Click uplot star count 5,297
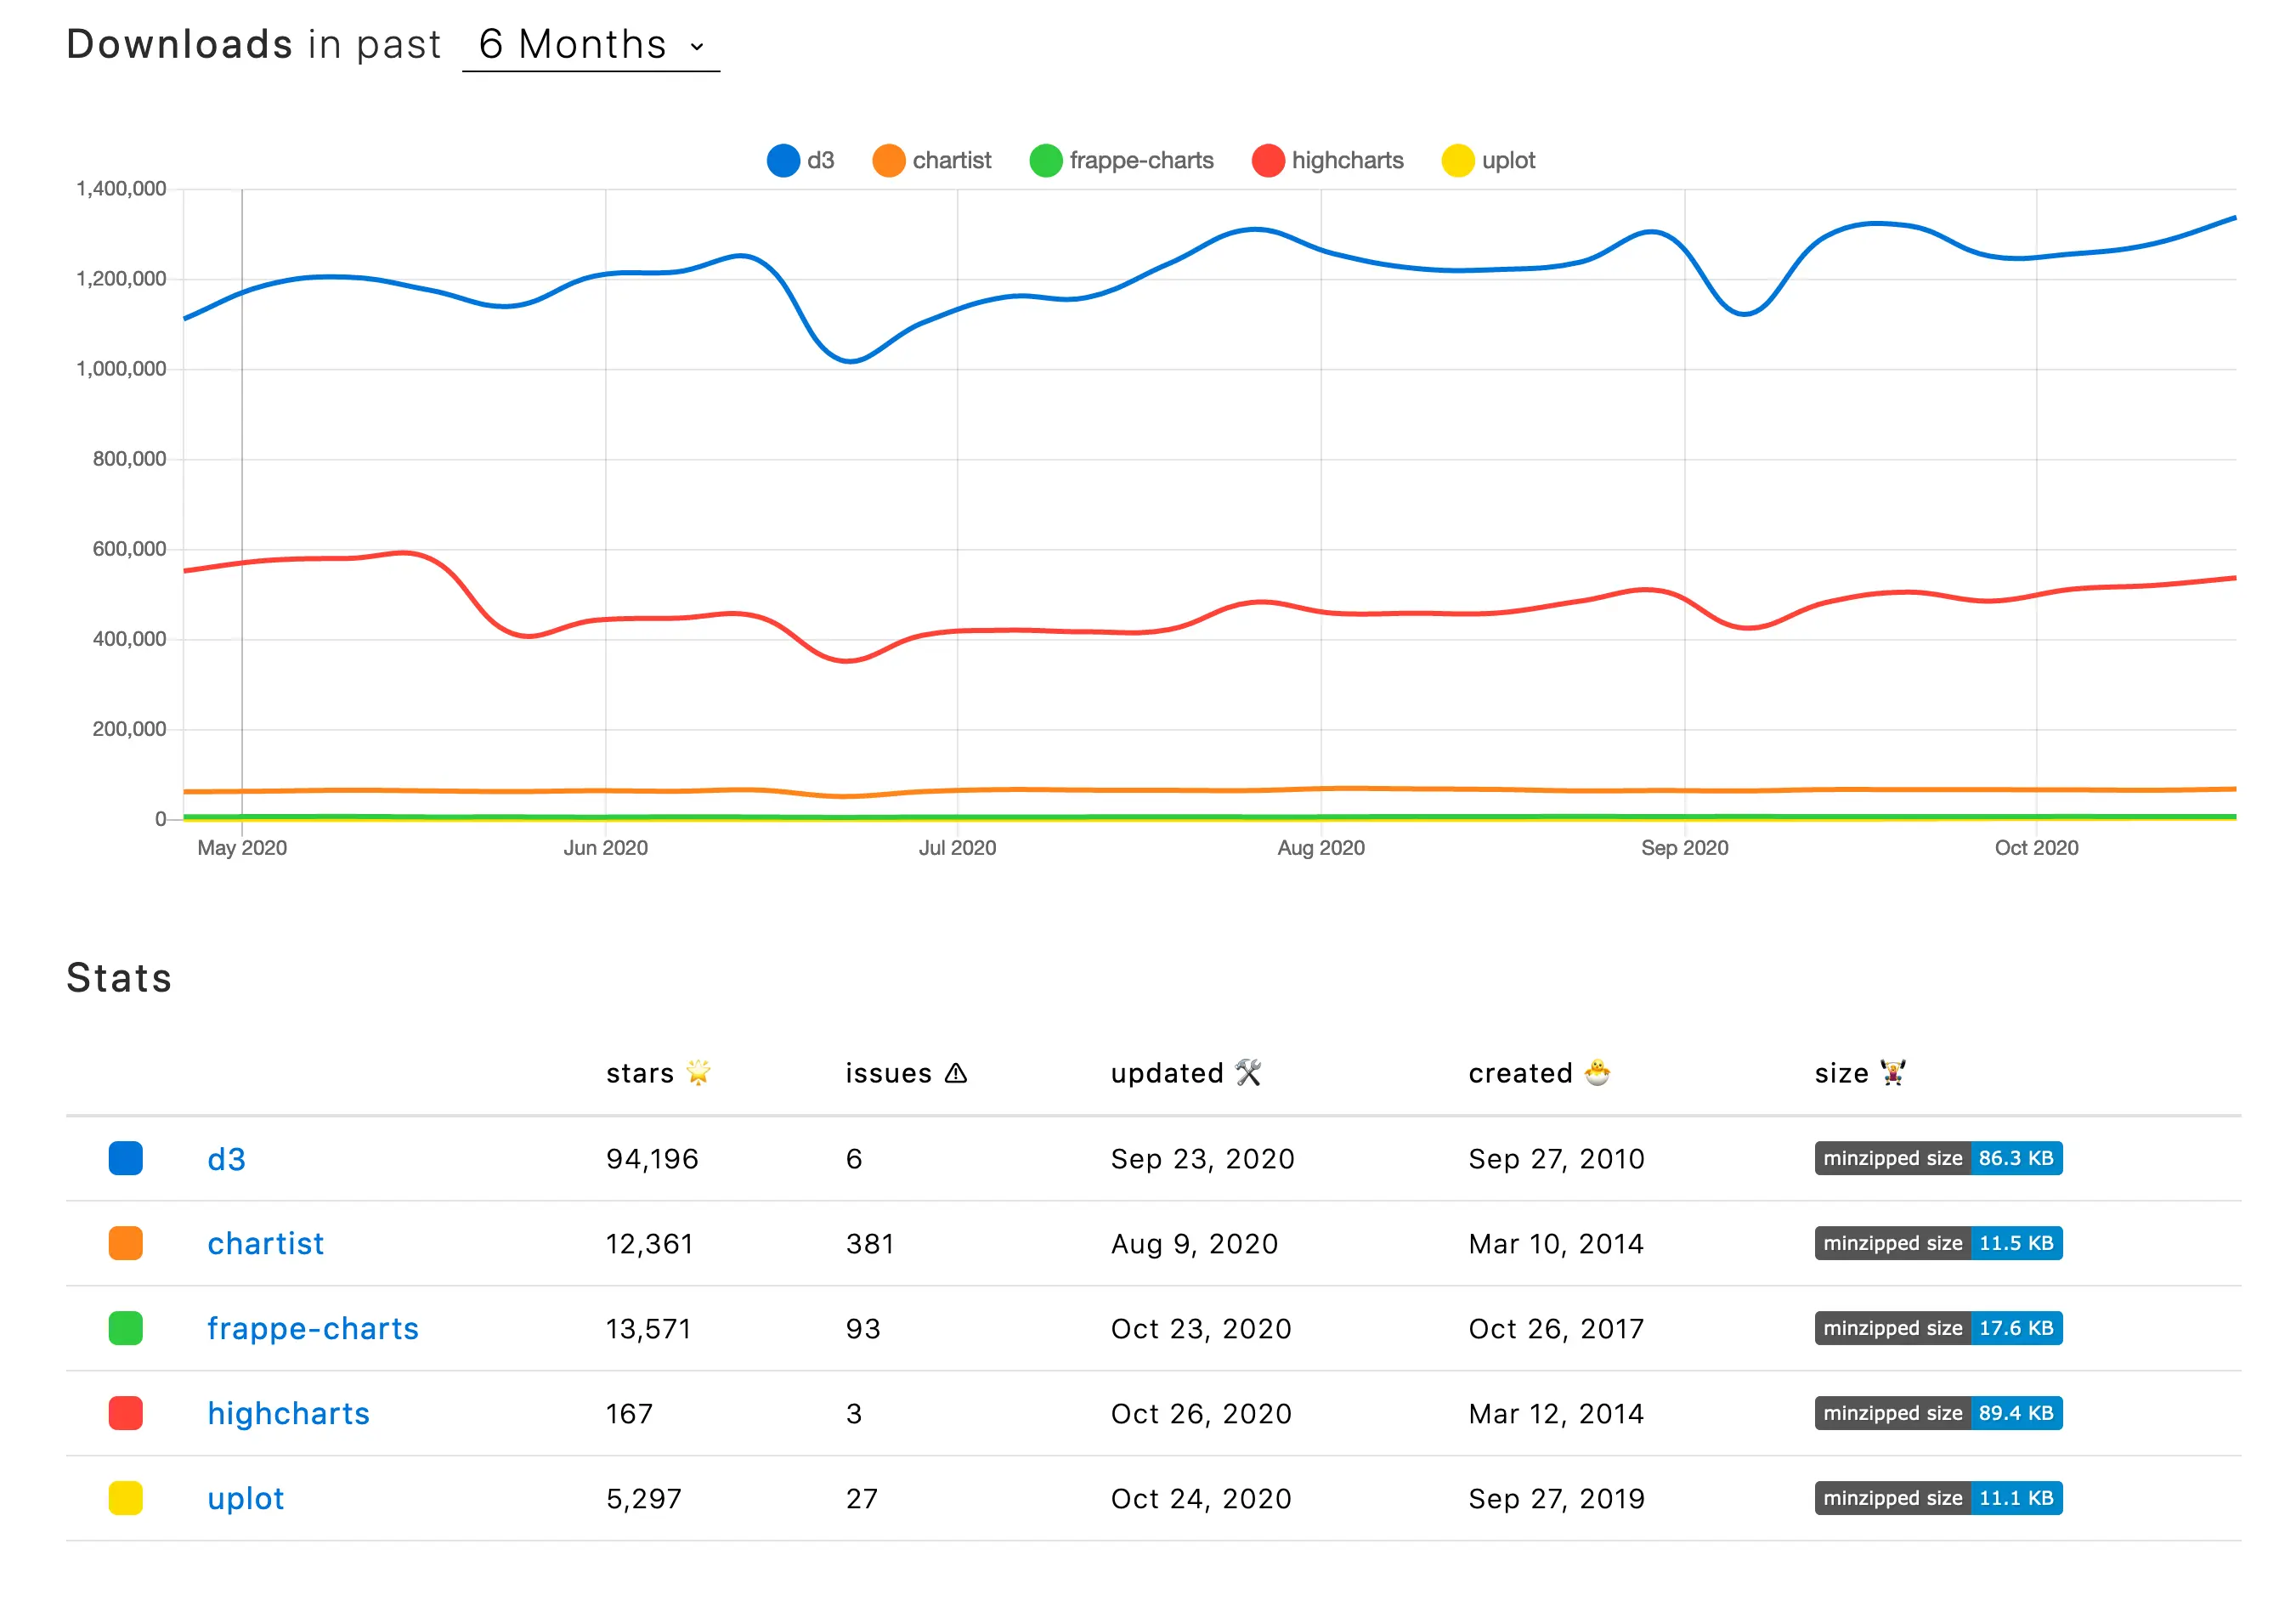2296x1606 pixels. pos(644,1499)
